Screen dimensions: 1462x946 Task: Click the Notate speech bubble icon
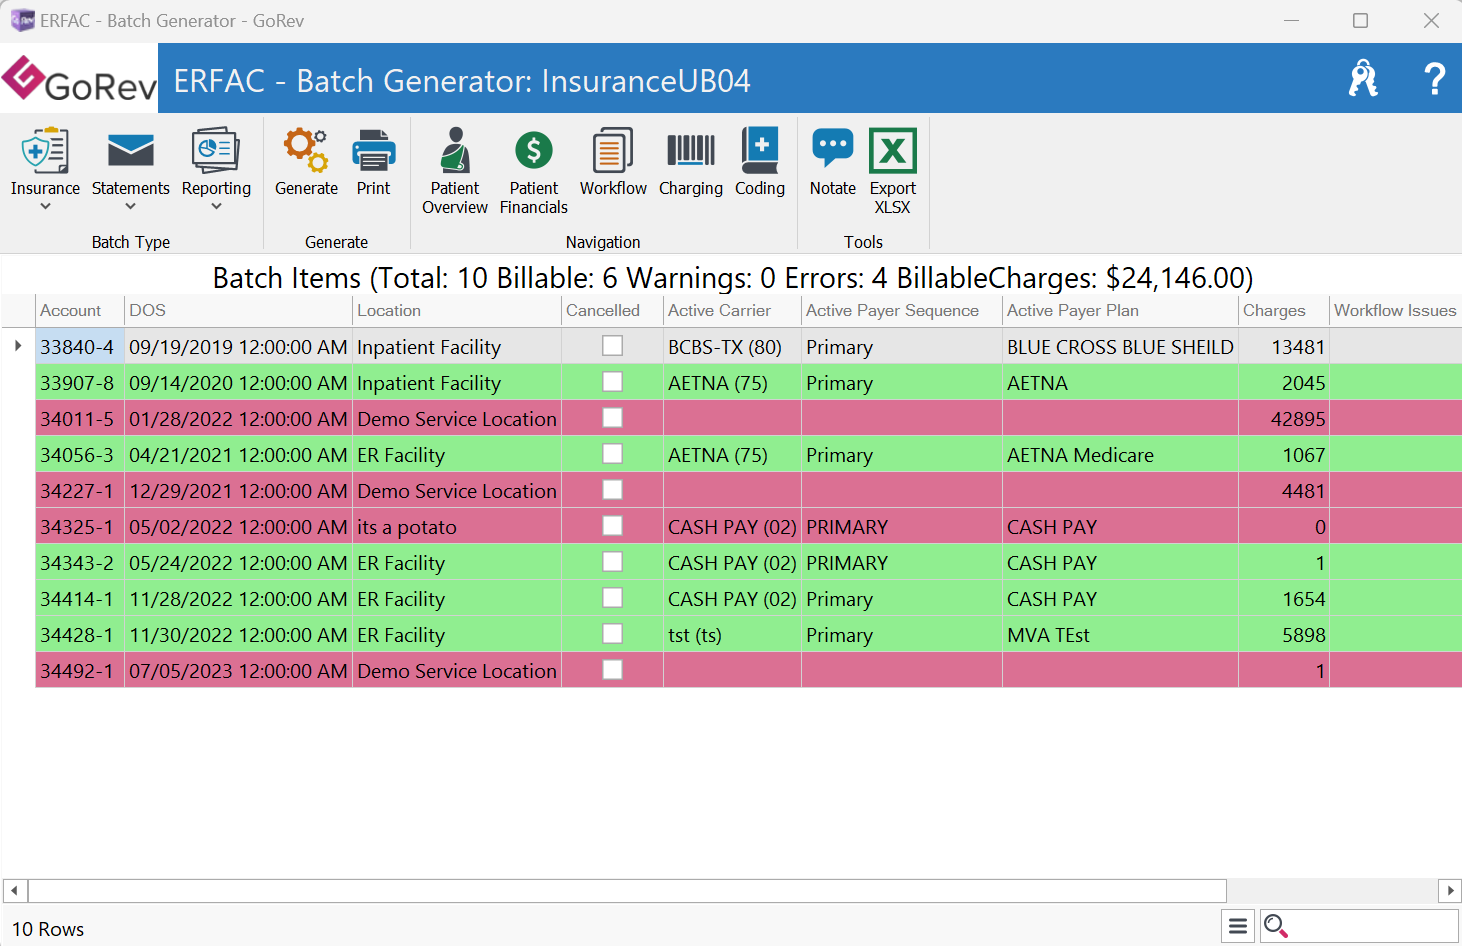tap(833, 149)
